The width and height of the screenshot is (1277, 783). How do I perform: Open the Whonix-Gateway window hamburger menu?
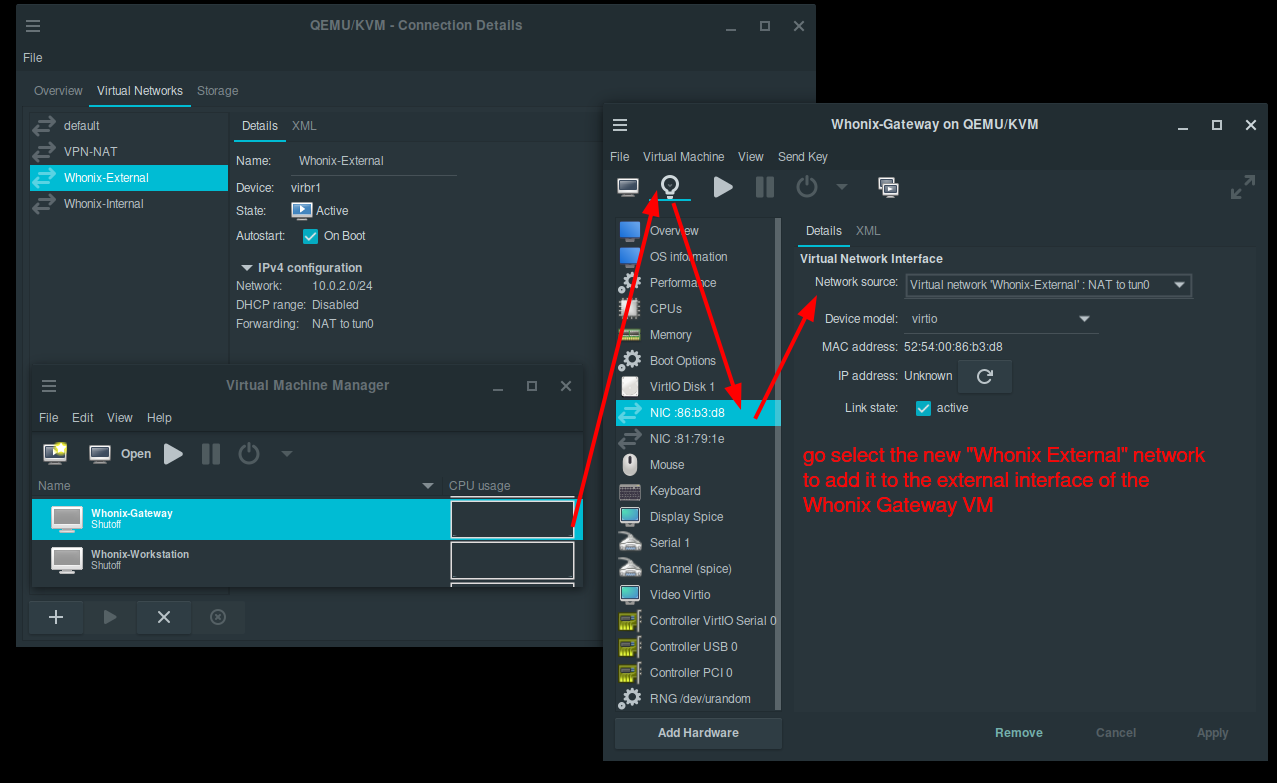tap(620, 125)
